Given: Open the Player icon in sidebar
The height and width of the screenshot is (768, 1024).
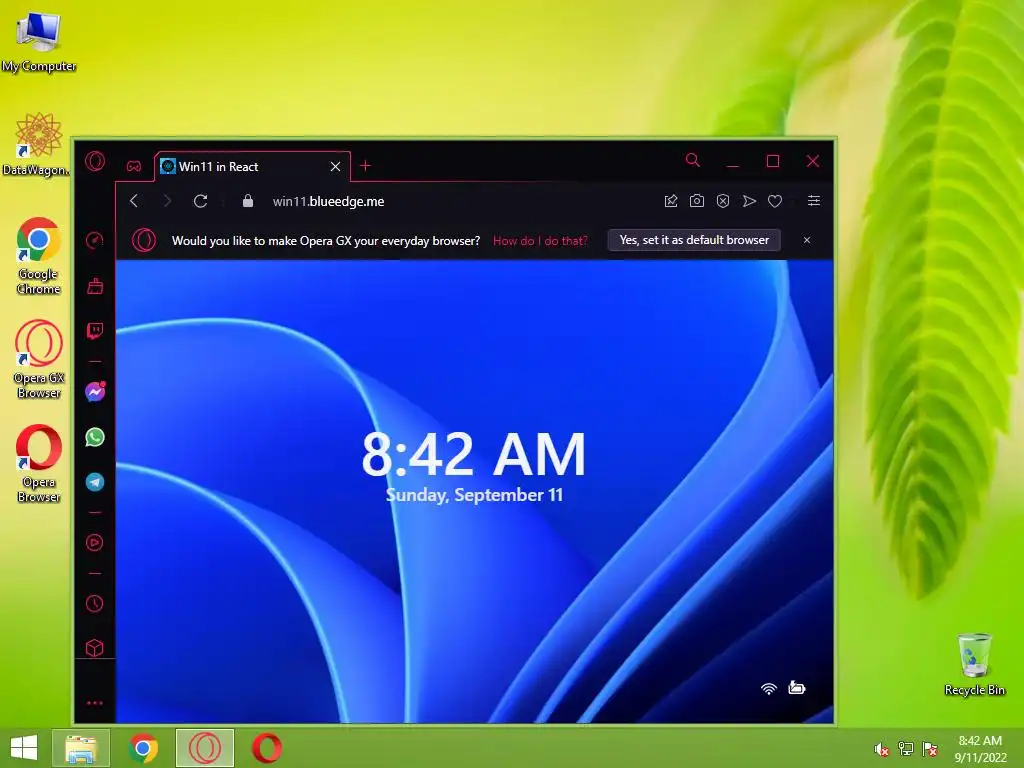Looking at the screenshot, I should tap(95, 543).
